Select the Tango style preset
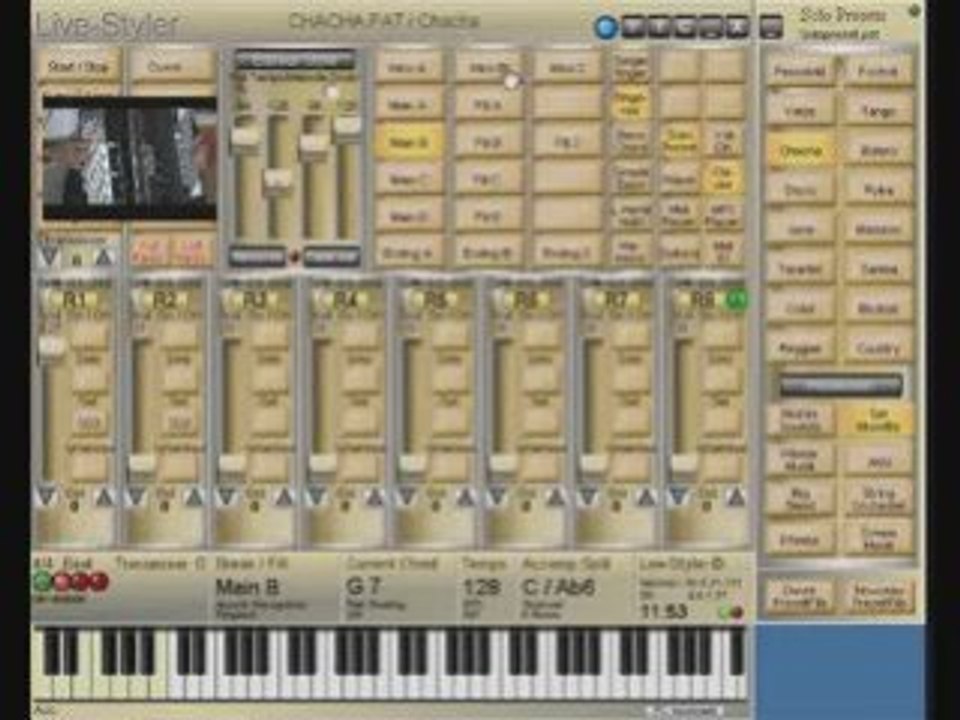This screenshot has height=720, width=960. click(878, 111)
